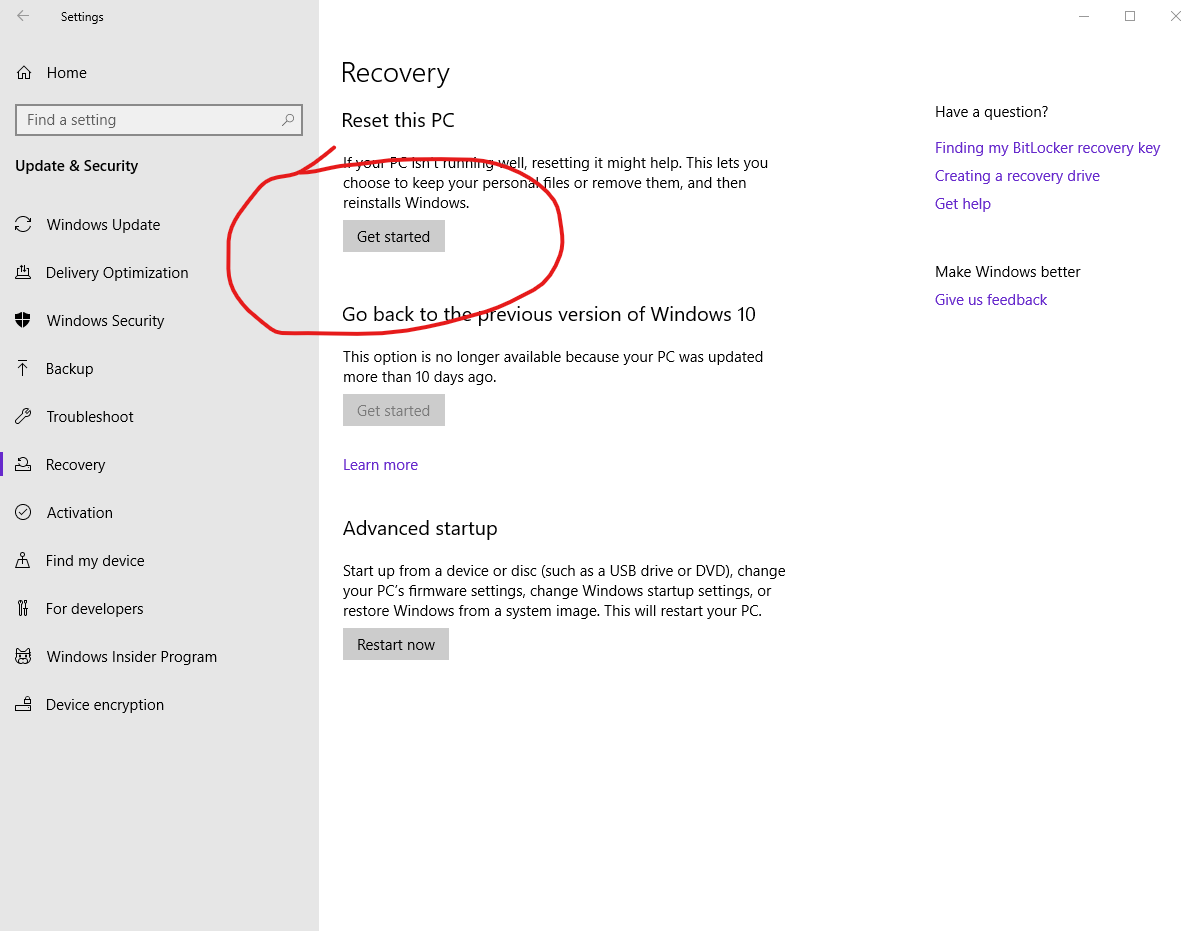Viewport: 1198px width, 931px height.
Task: Maximize the Settings window
Action: pyautogui.click(x=1130, y=16)
